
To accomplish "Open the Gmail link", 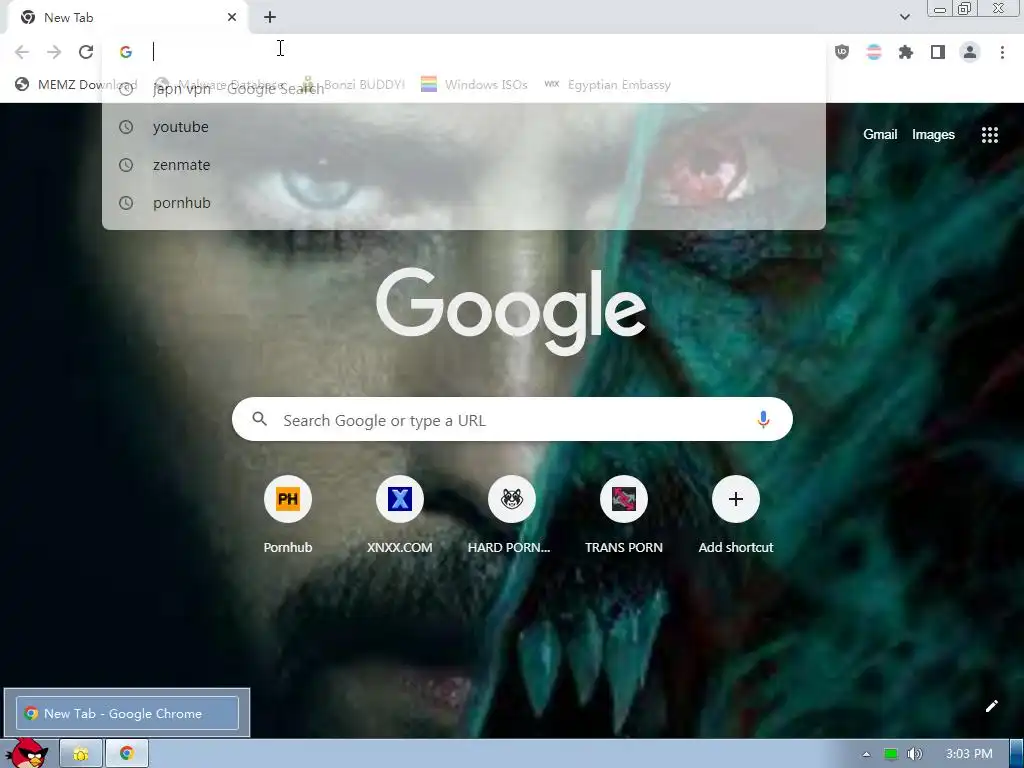I will (x=880, y=135).
